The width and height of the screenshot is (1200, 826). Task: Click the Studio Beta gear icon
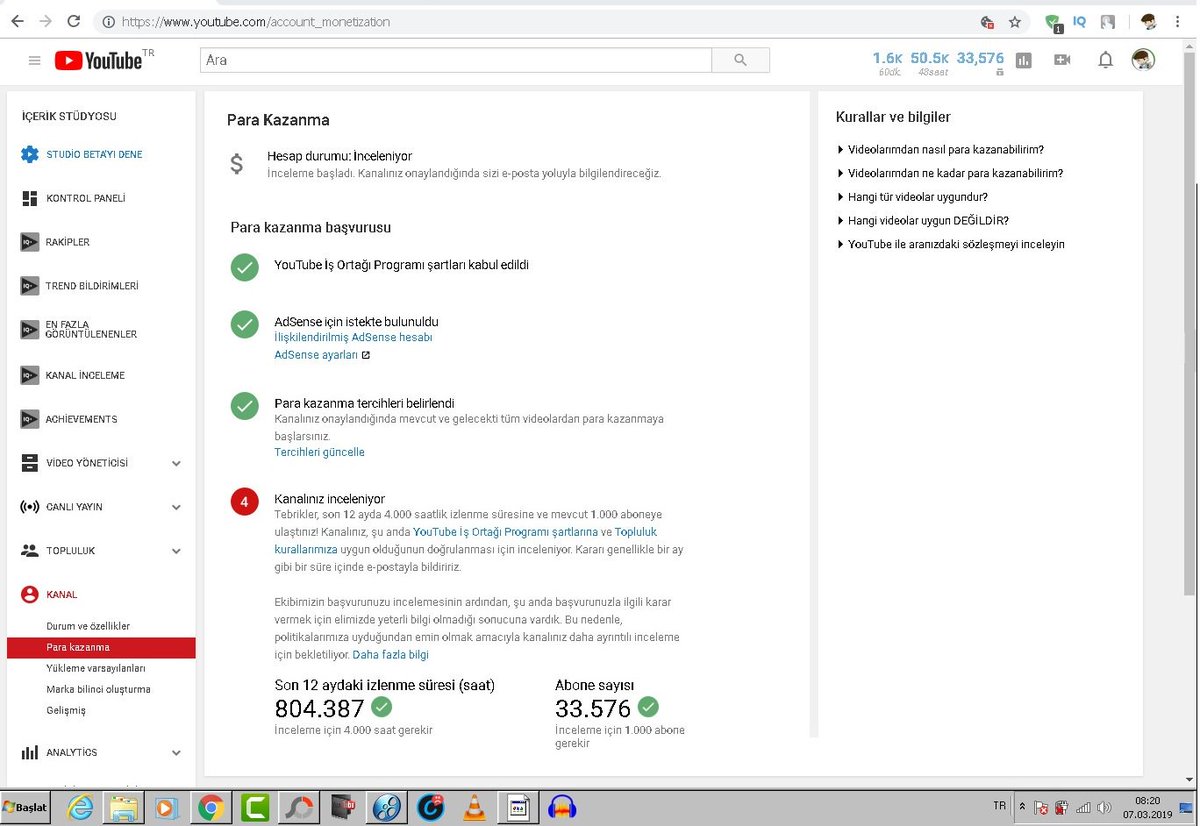(x=30, y=154)
